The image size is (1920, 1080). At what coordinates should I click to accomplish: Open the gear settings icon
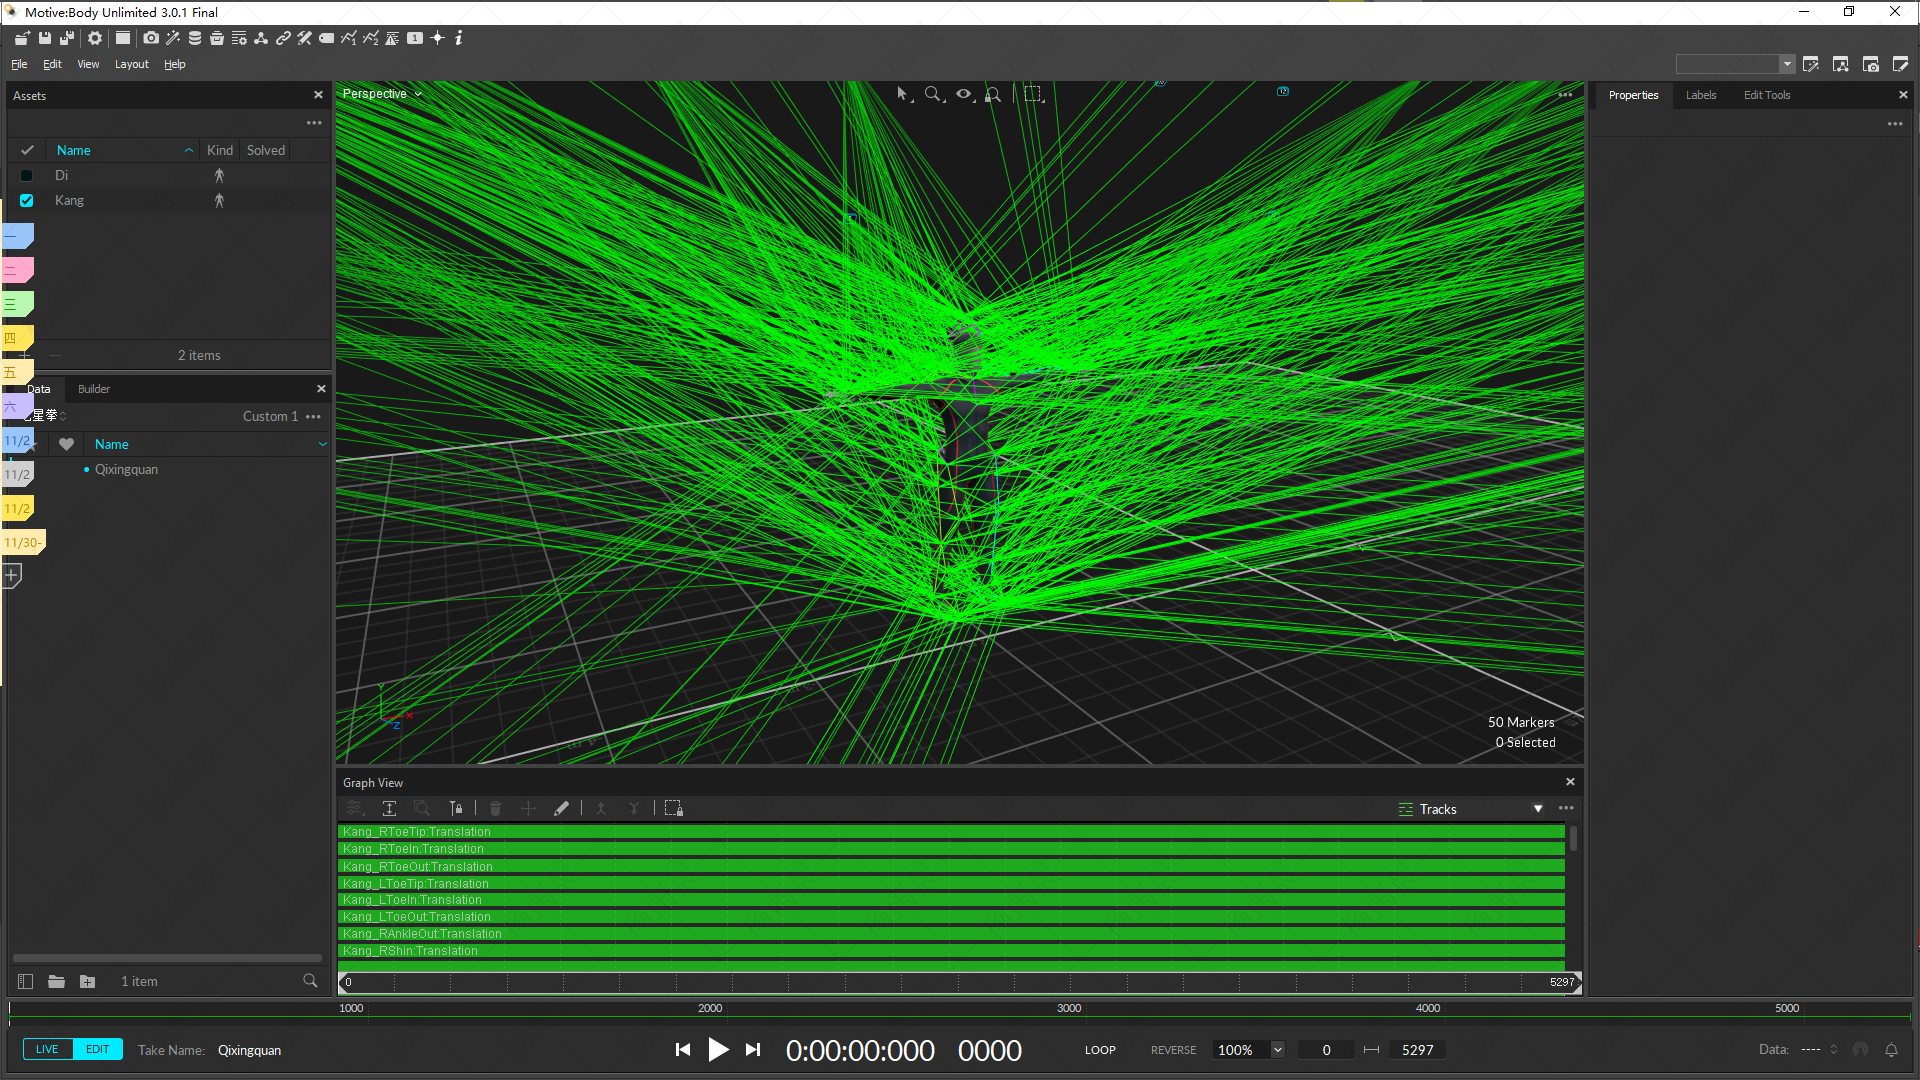click(95, 38)
